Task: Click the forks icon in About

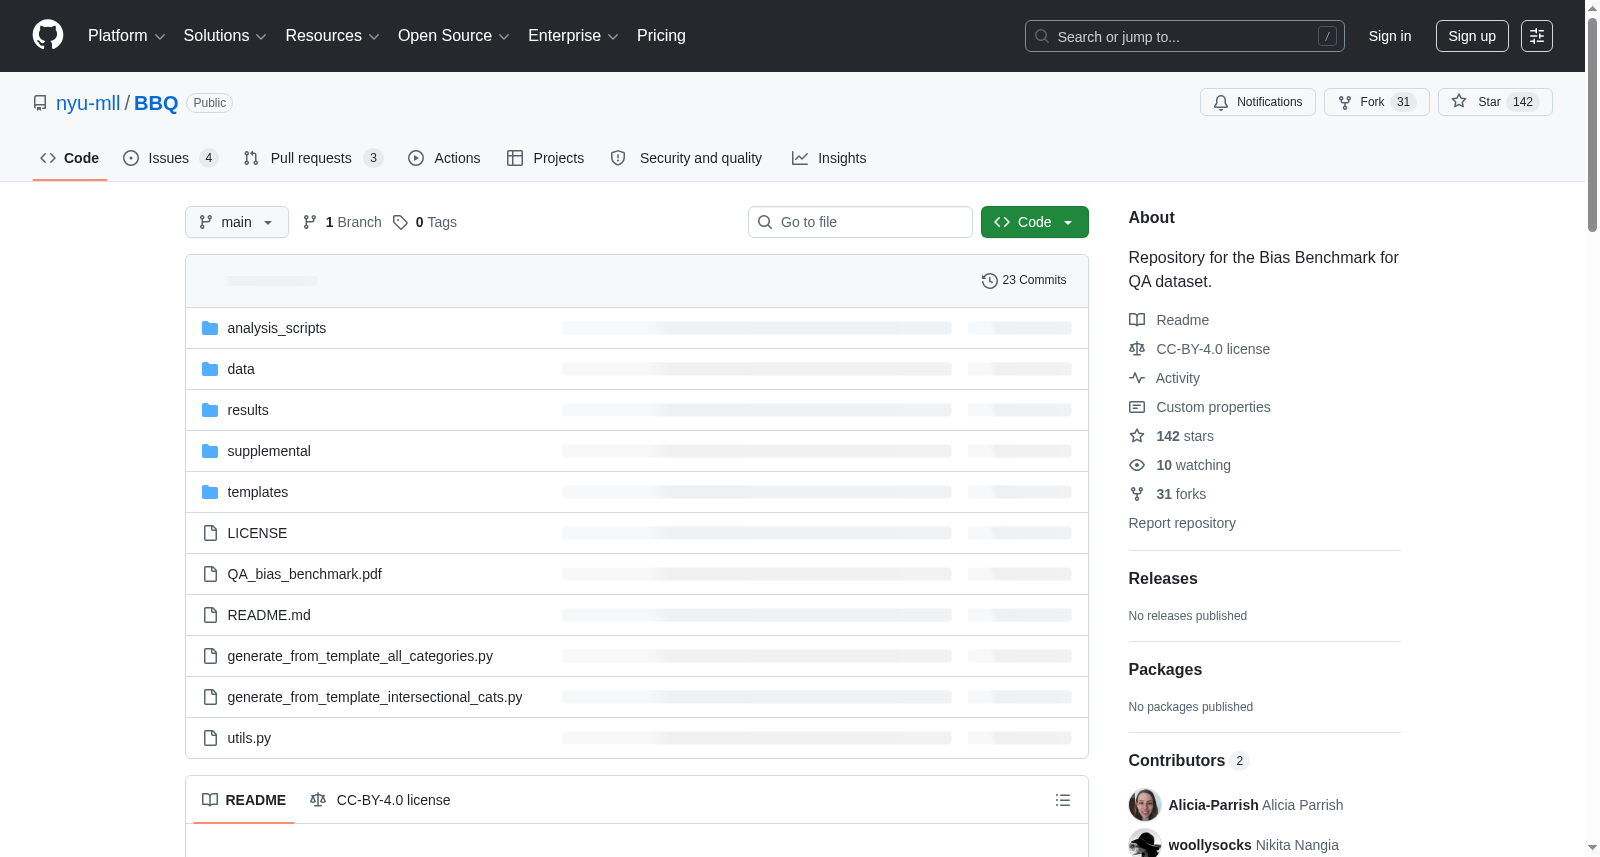Action: coord(1137,494)
